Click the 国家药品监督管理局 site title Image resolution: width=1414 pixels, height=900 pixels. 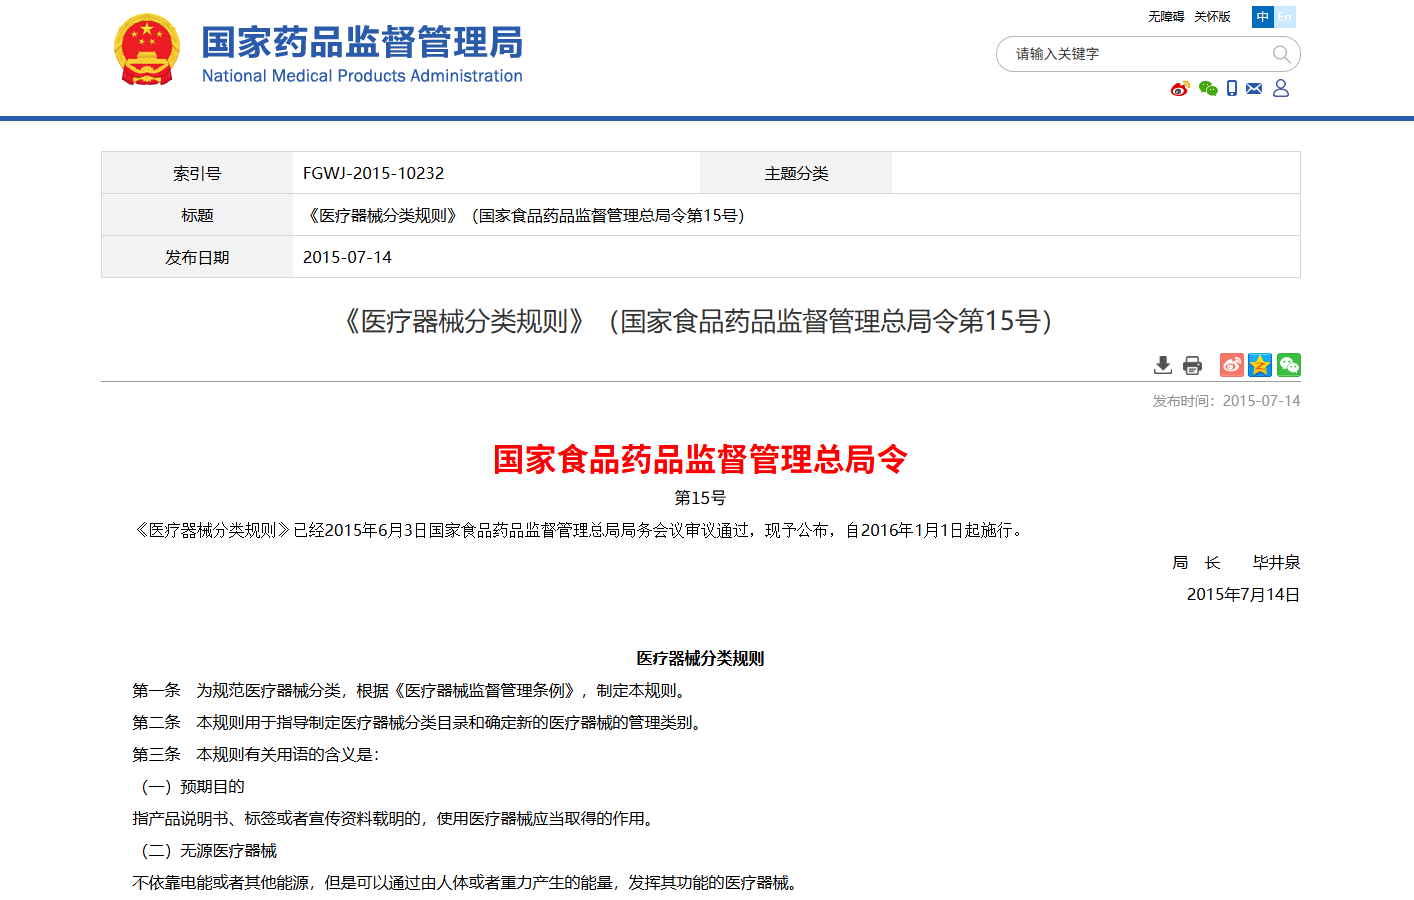[362, 43]
